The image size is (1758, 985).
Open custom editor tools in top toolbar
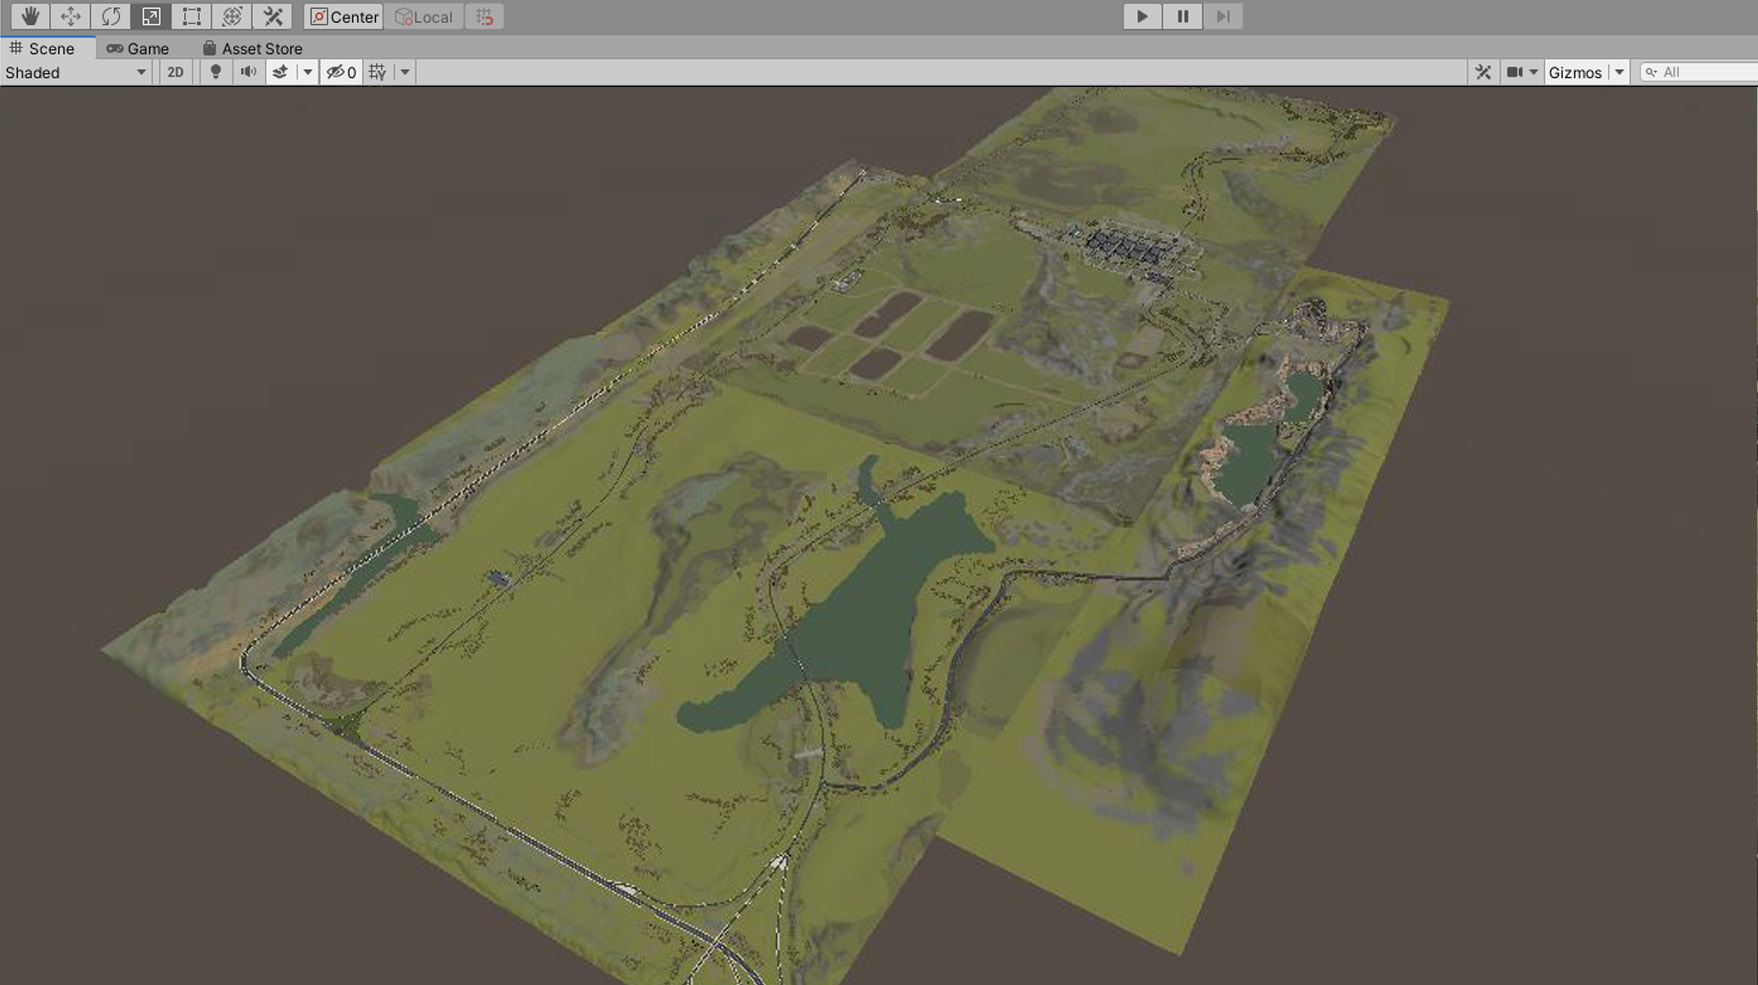tap(272, 16)
